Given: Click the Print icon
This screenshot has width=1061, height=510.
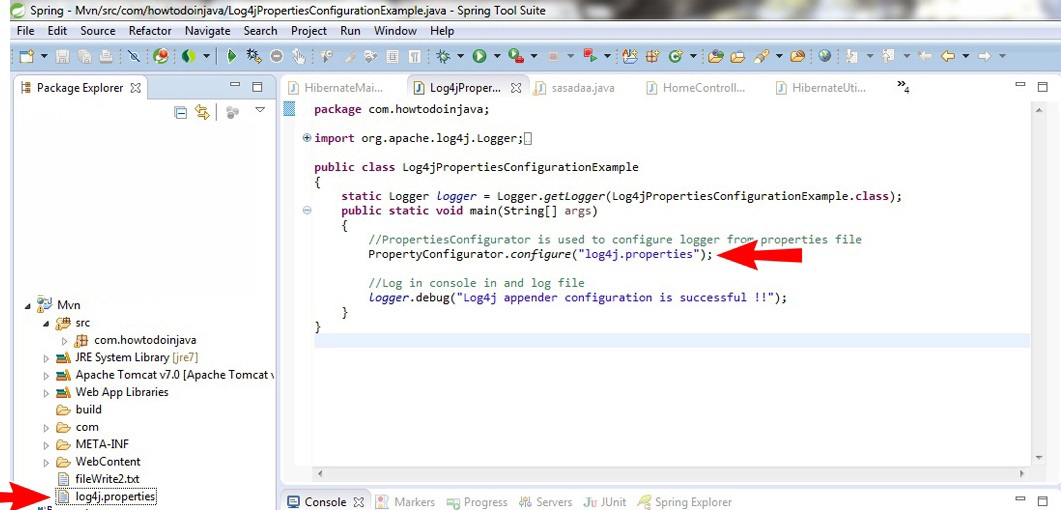Looking at the screenshot, I should pyautogui.click(x=106, y=56).
